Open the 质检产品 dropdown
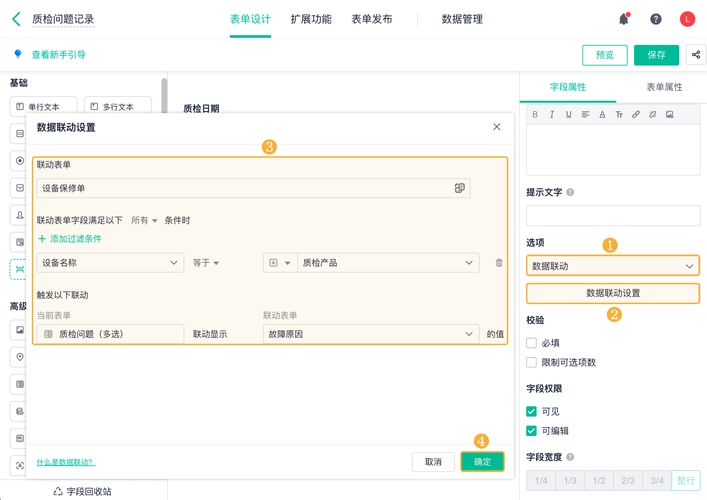 pyautogui.click(x=388, y=262)
